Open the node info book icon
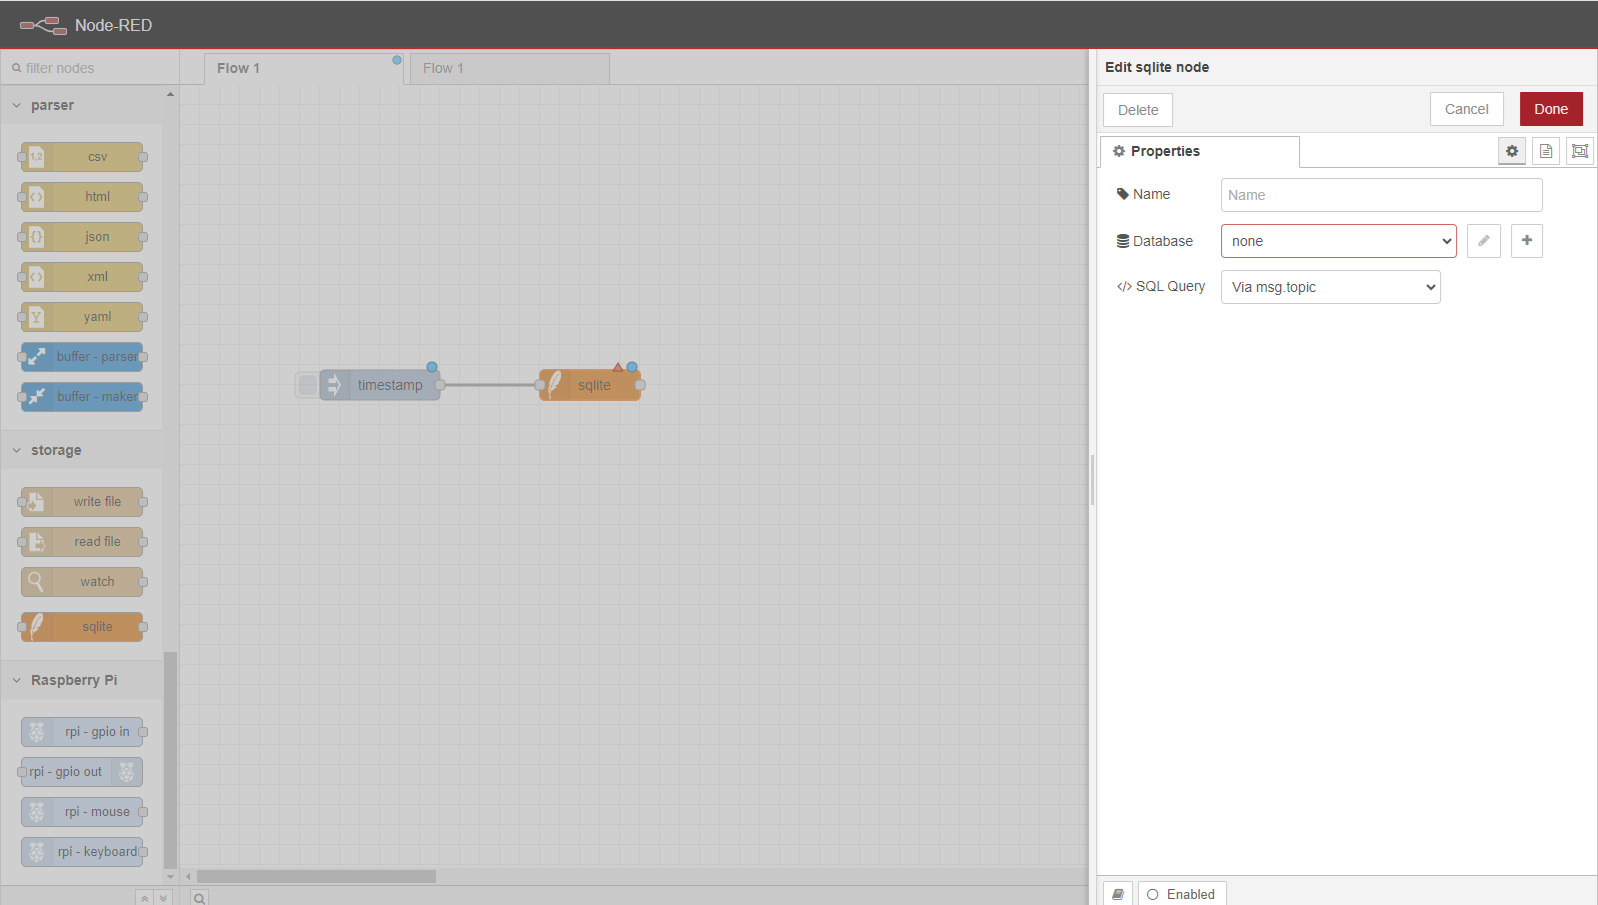Screen dimensions: 1598x905 1118,894
